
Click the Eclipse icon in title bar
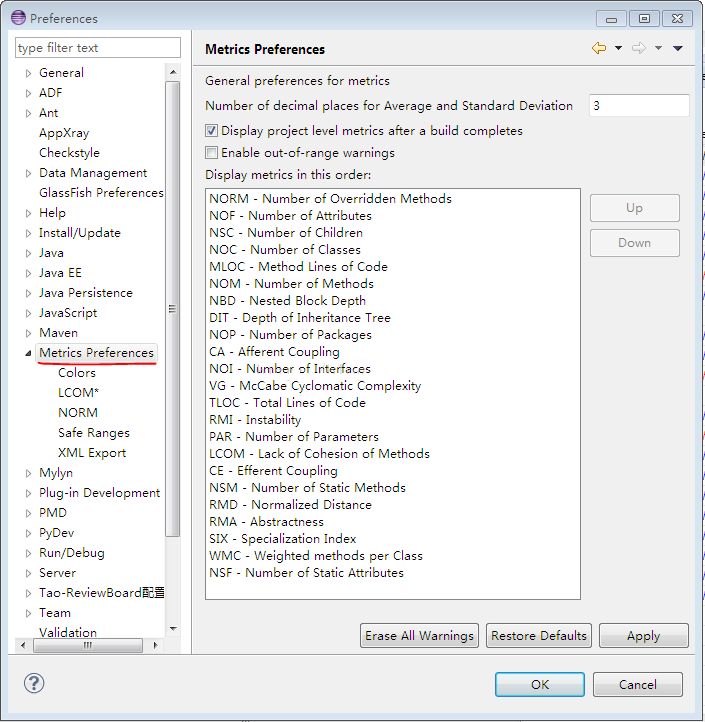coord(18,18)
